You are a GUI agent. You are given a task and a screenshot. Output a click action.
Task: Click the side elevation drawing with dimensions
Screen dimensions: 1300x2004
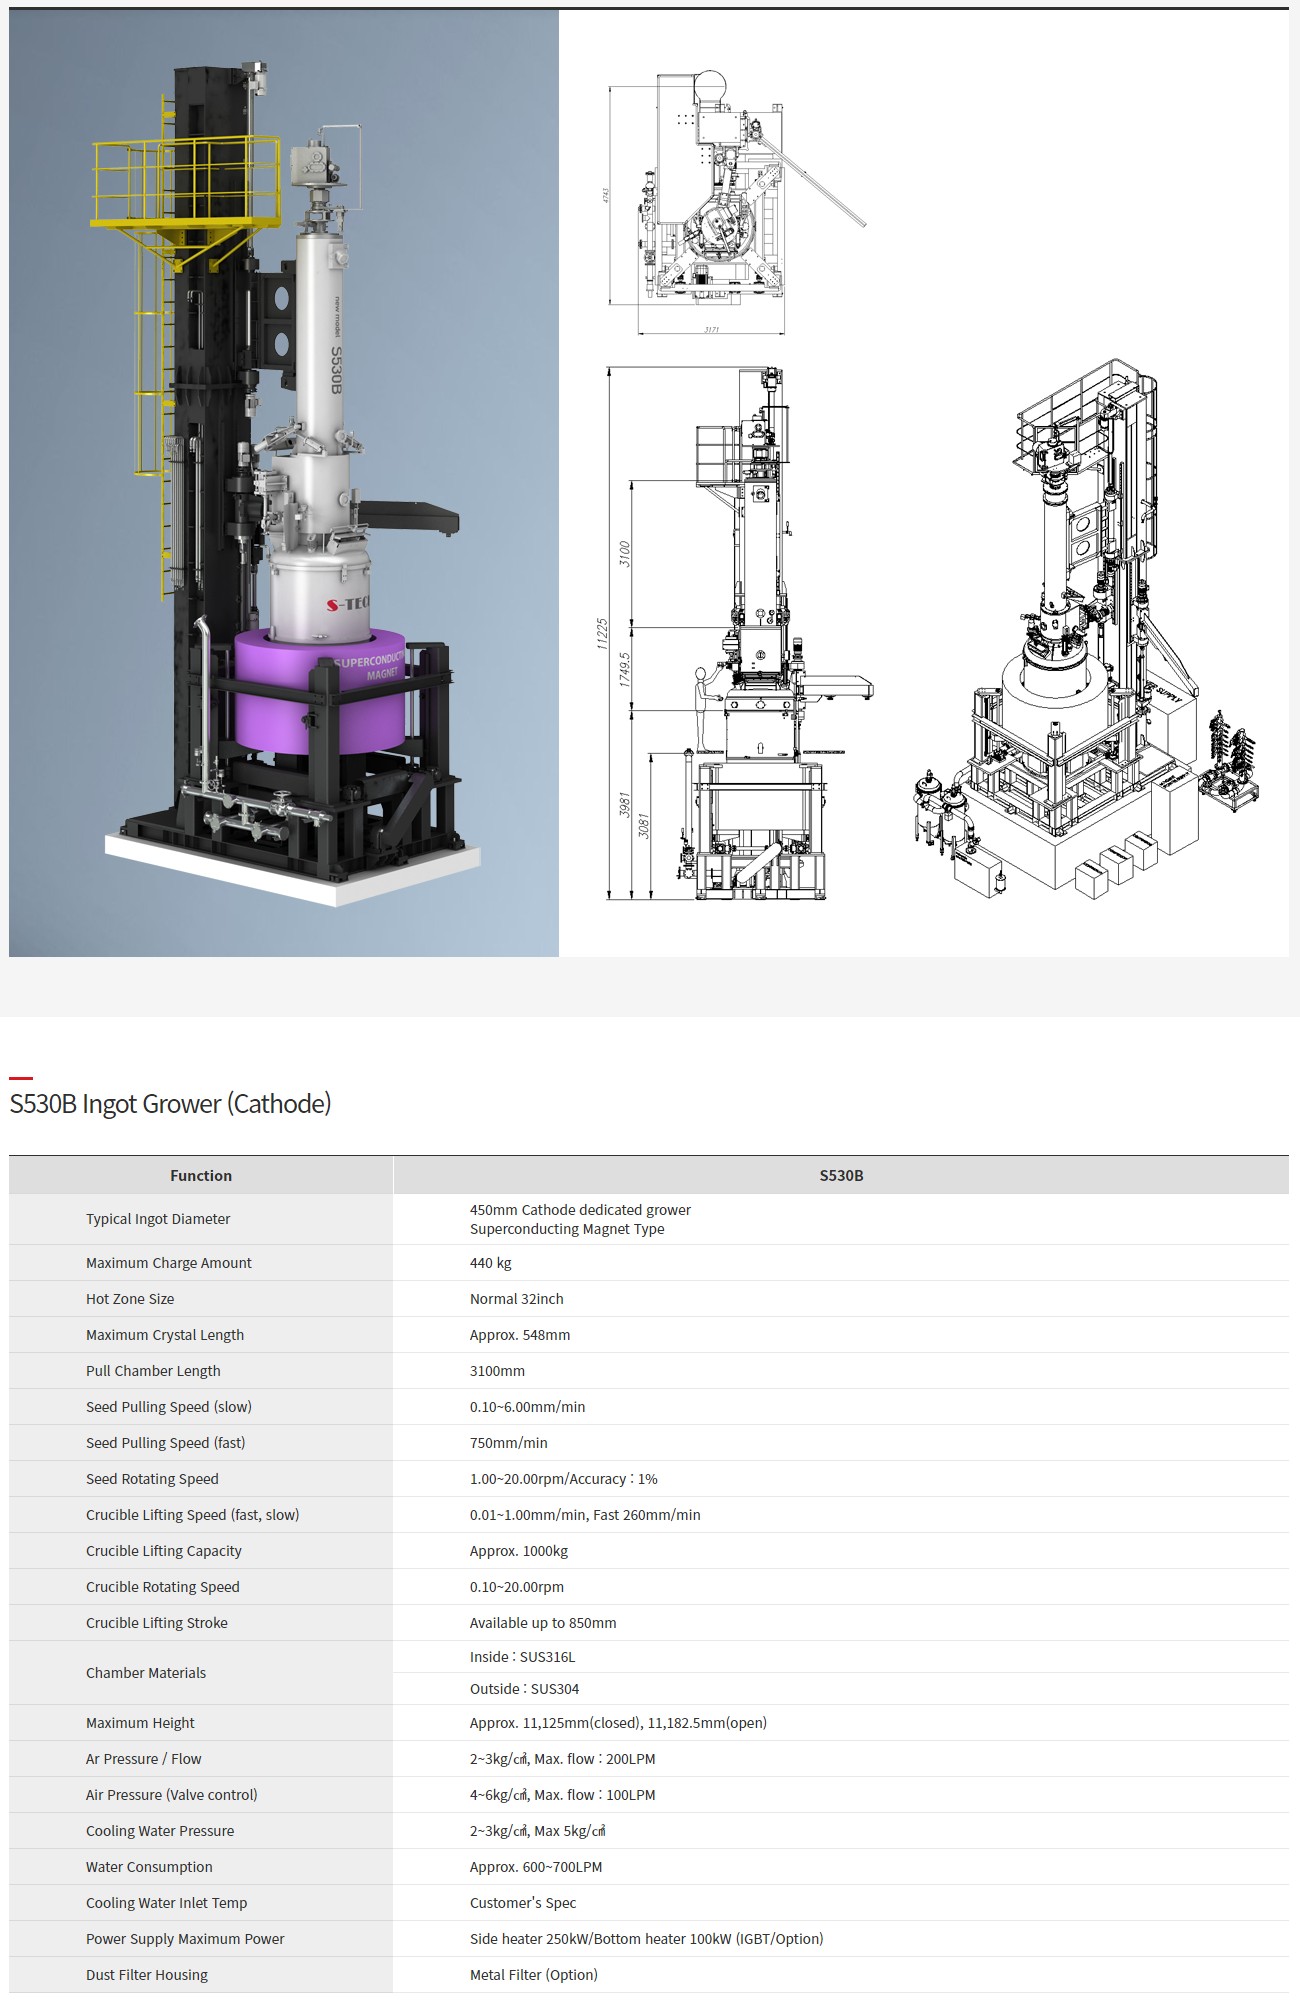click(x=736, y=634)
